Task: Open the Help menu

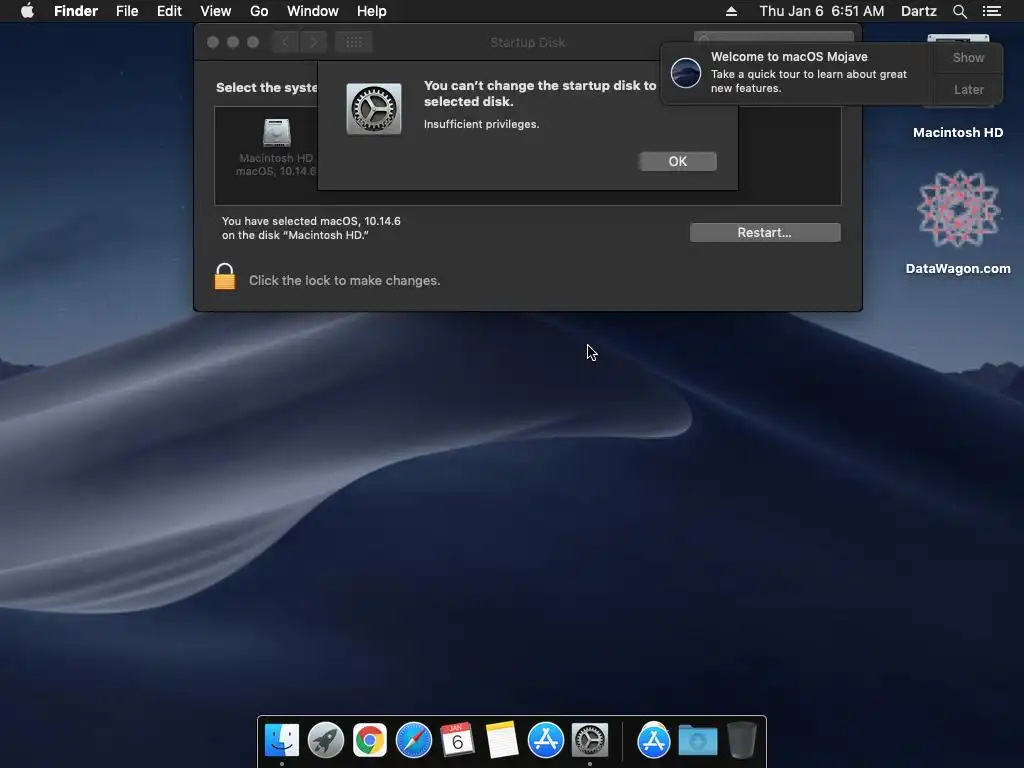Action: click(372, 11)
